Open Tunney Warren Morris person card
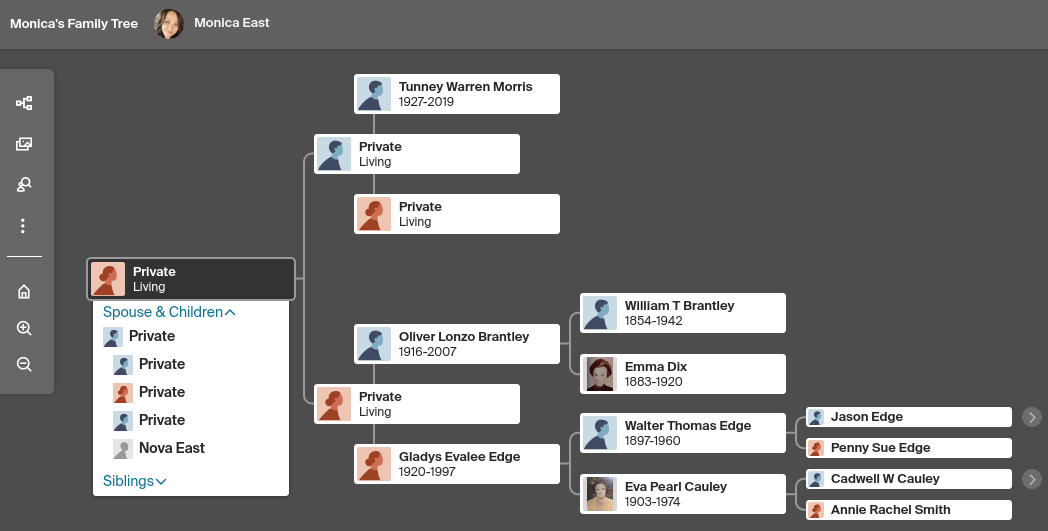Image resolution: width=1048 pixels, height=531 pixels. (456, 94)
